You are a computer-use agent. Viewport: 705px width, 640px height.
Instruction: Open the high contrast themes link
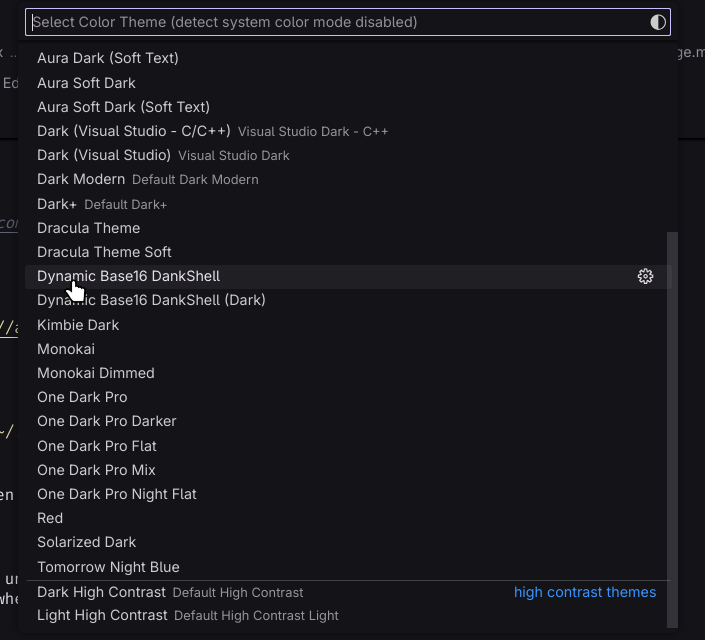[x=585, y=592]
